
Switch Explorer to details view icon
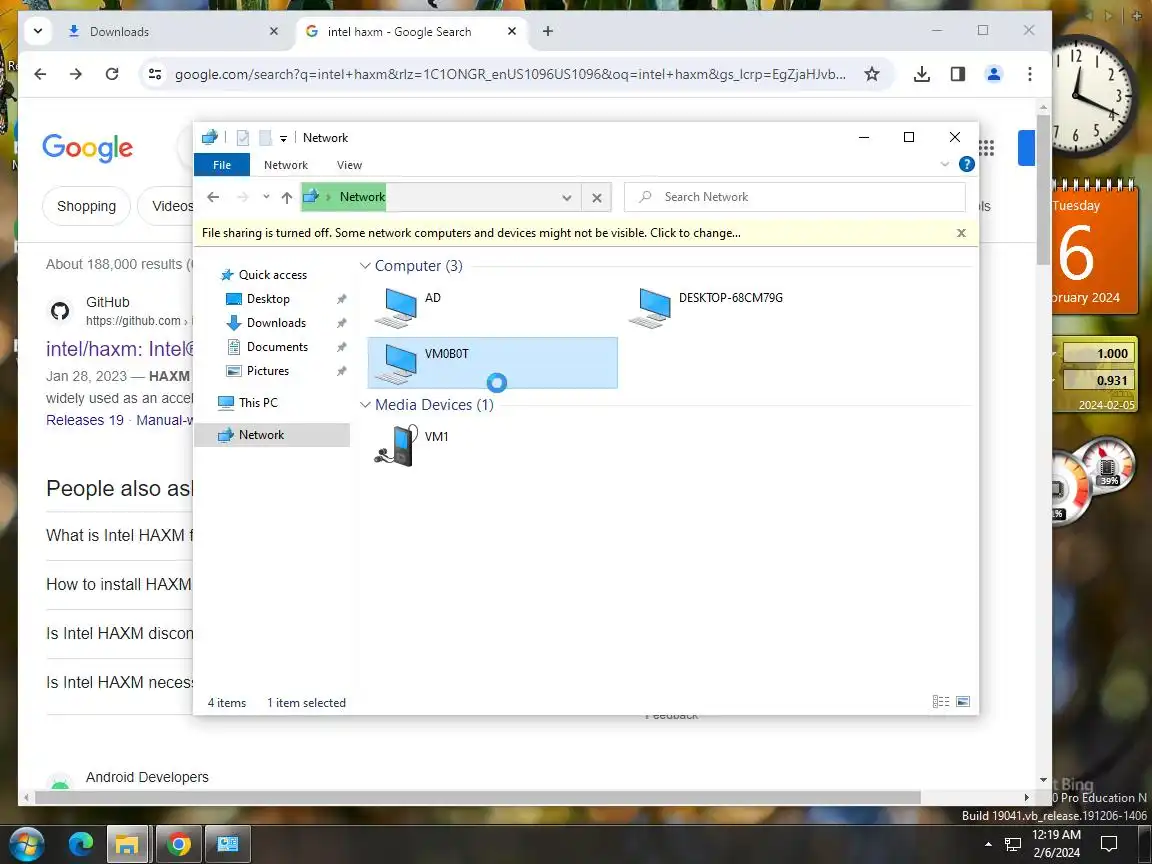[x=940, y=702]
